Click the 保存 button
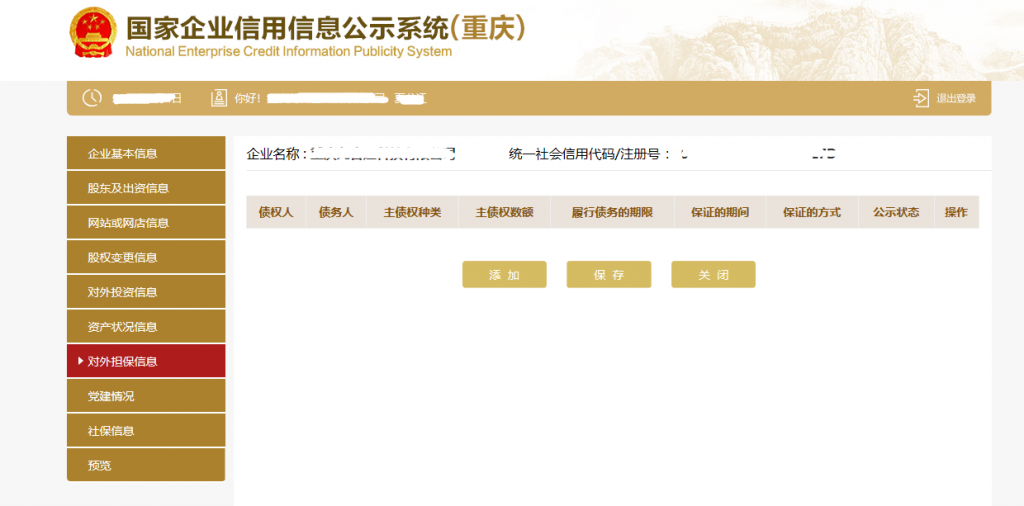The width and height of the screenshot is (1024, 506). tap(609, 275)
